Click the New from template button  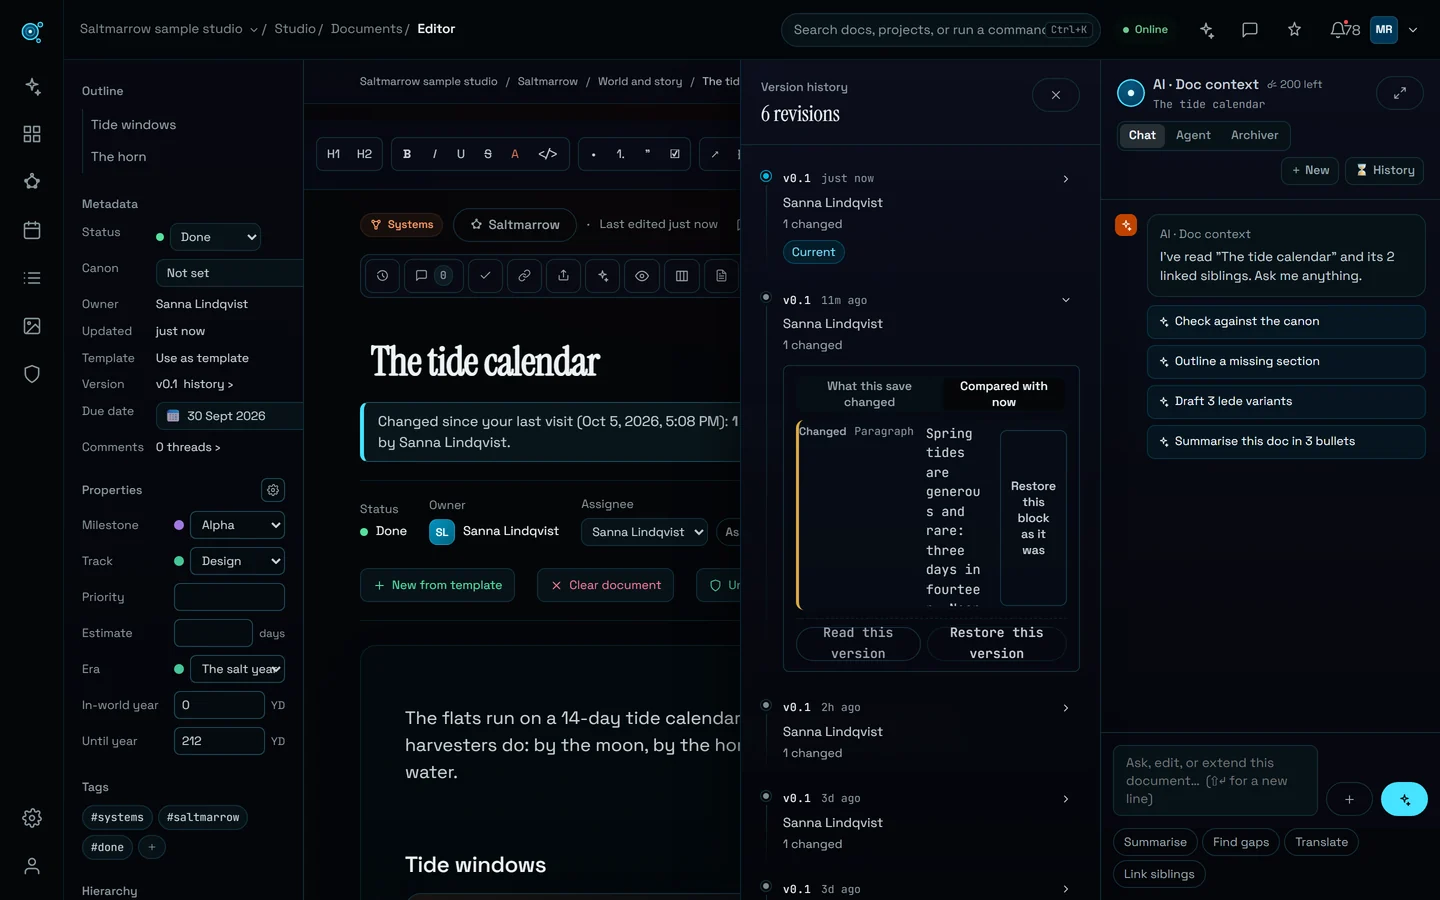pyautogui.click(x=437, y=585)
